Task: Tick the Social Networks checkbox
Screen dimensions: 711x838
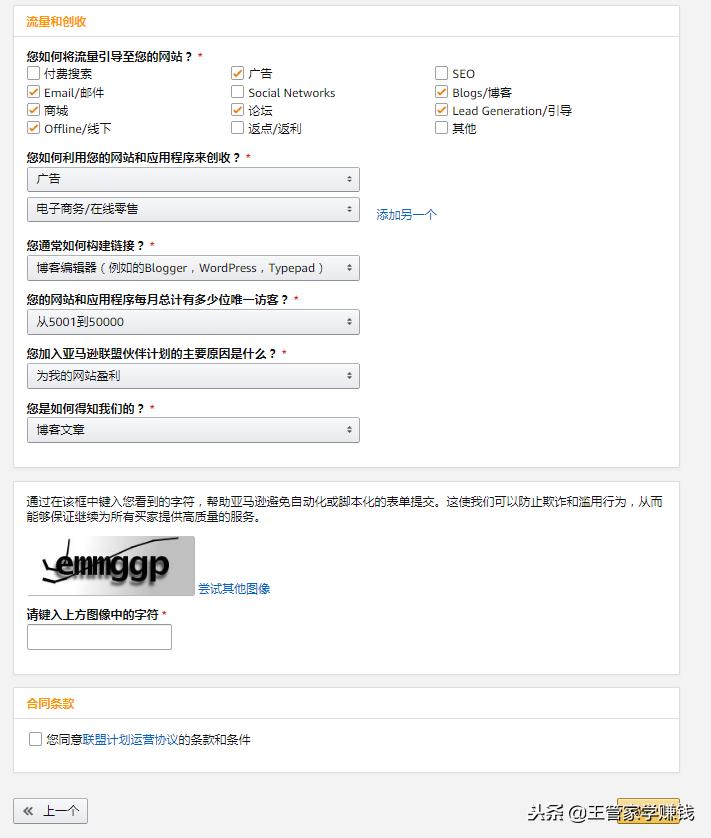Action: [237, 92]
